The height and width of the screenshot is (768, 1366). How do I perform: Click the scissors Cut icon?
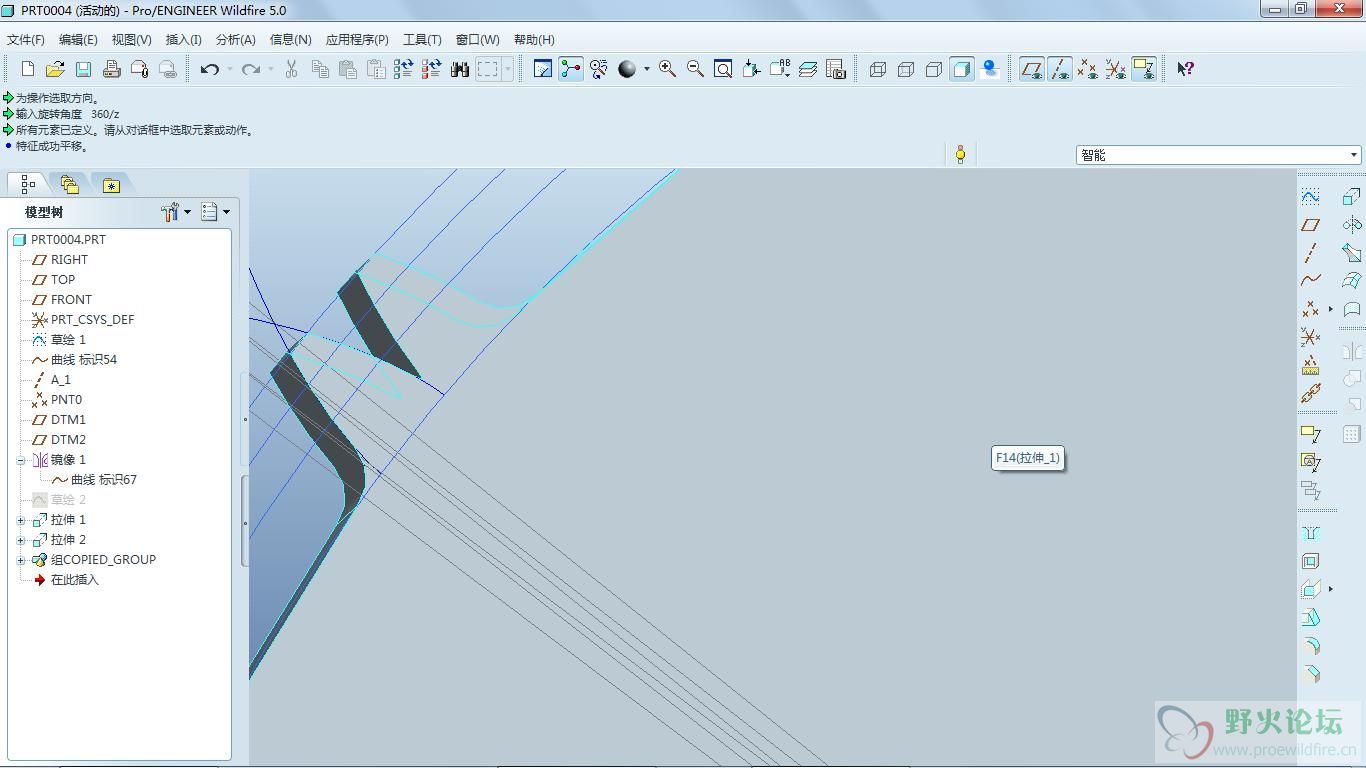291,69
